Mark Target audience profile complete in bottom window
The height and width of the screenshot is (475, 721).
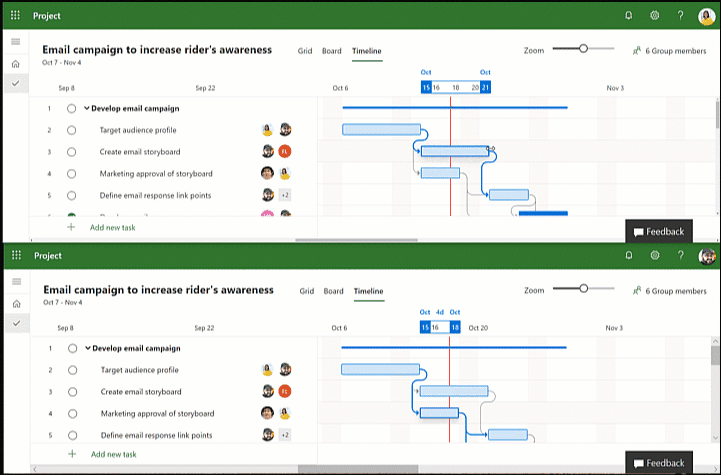click(72, 370)
